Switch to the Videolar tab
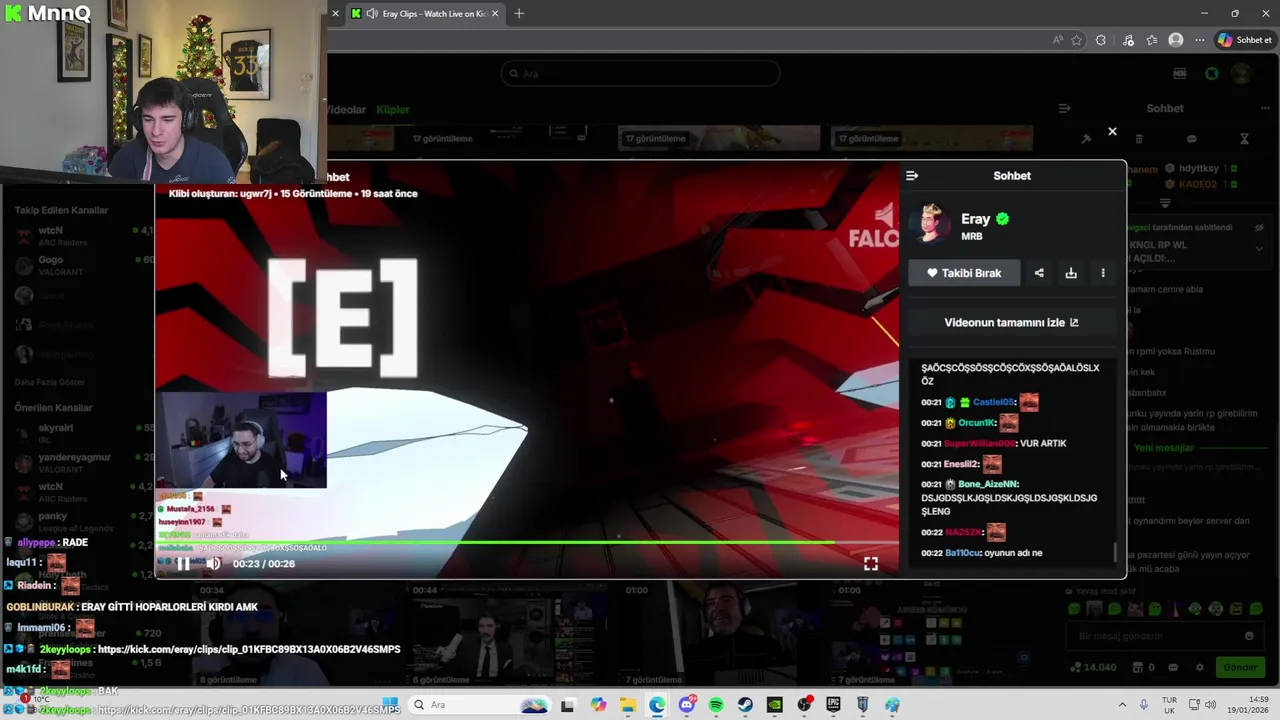Screen dimensions: 1280x720 (x=346, y=110)
